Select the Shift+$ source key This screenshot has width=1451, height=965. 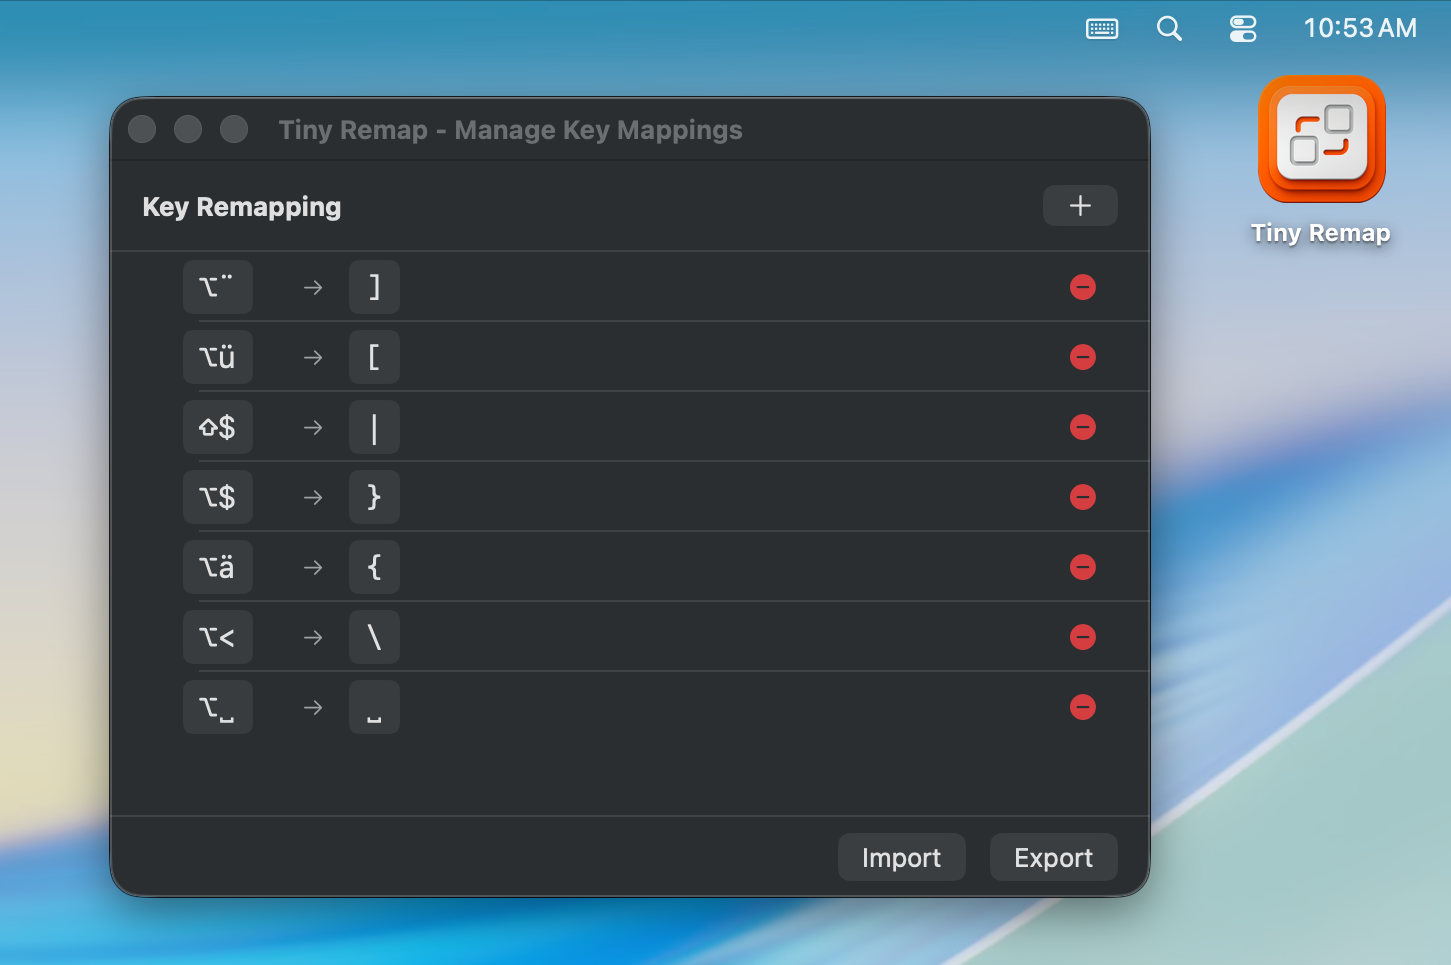click(218, 427)
